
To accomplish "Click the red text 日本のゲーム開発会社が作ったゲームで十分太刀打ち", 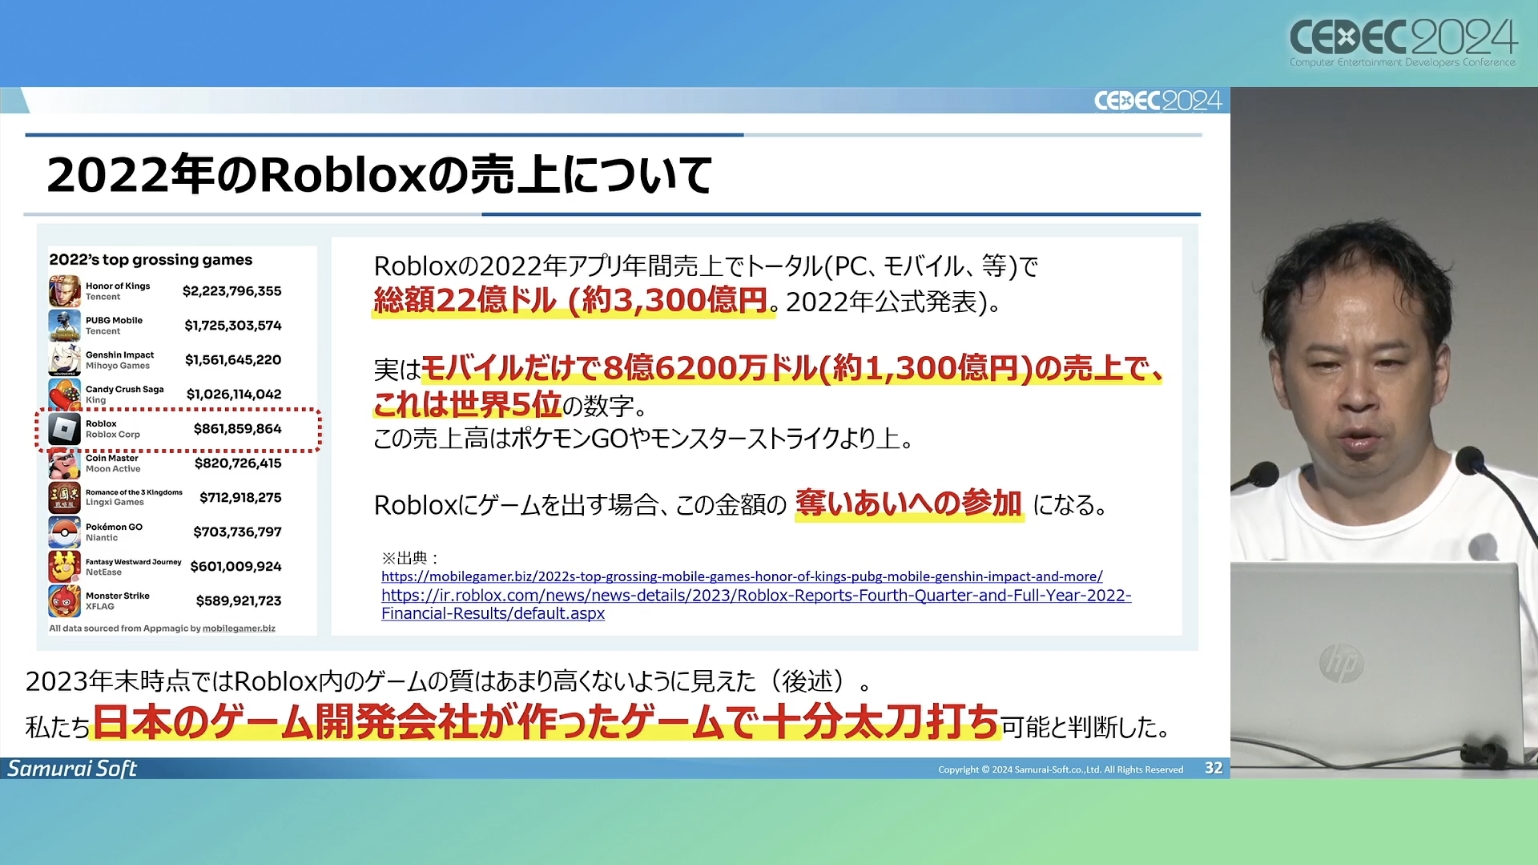I will tap(546, 722).
